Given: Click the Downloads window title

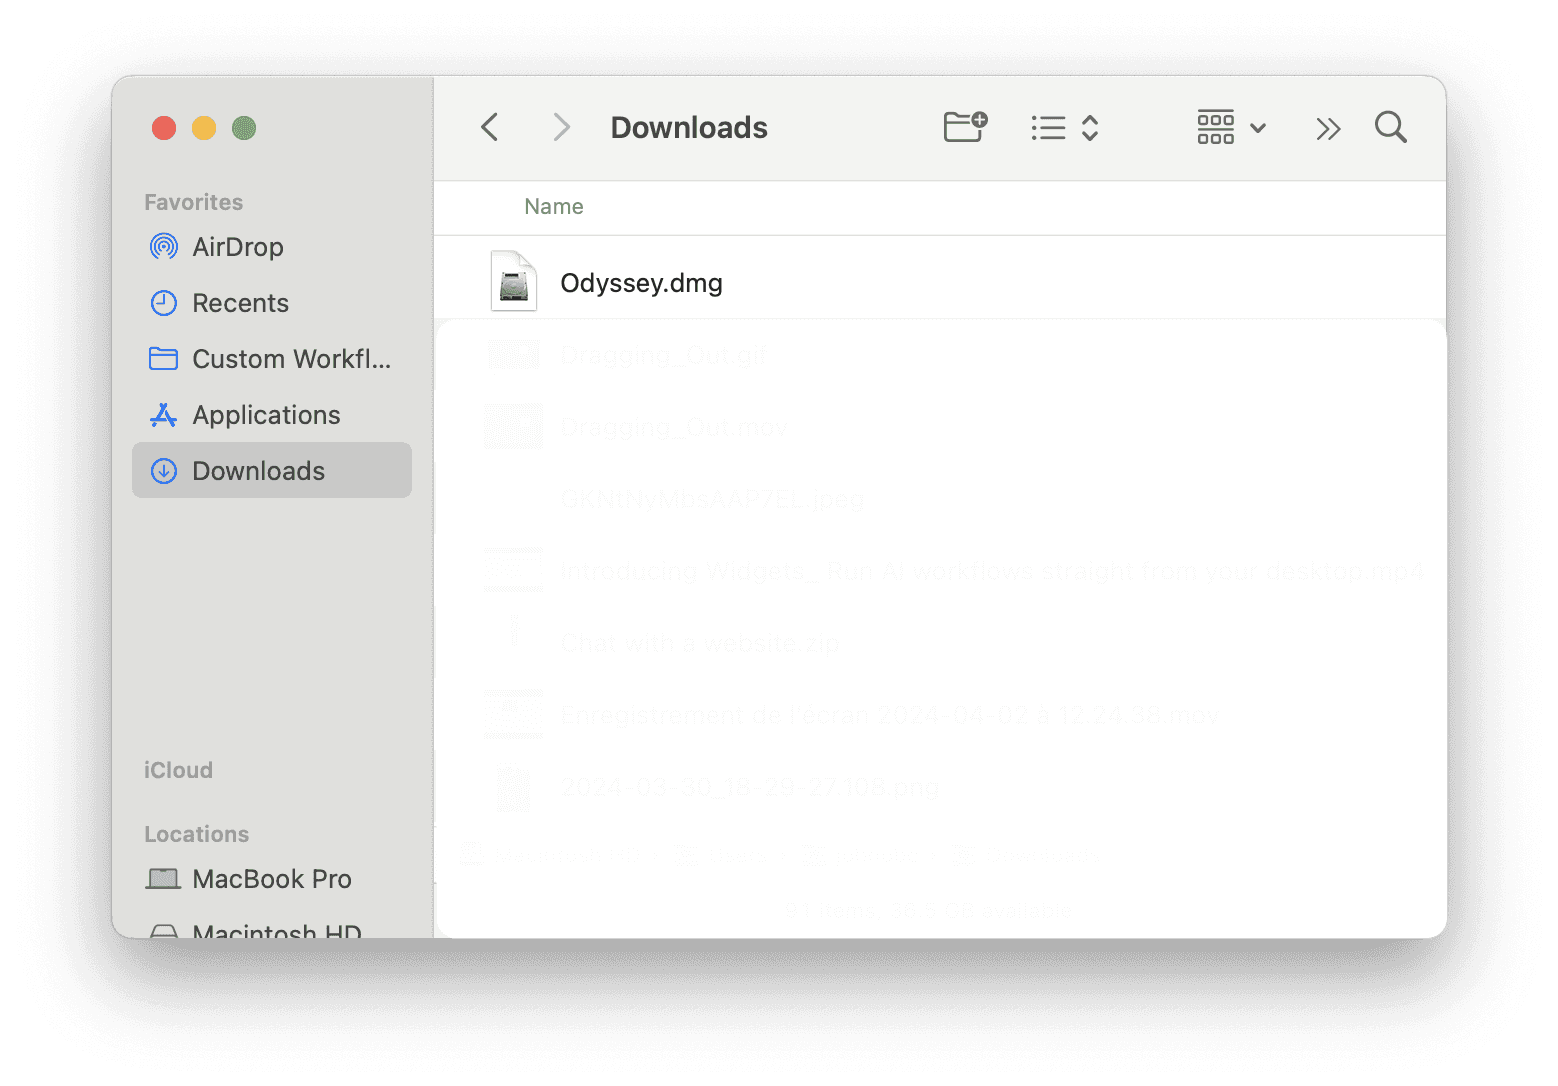Looking at the screenshot, I should (689, 127).
